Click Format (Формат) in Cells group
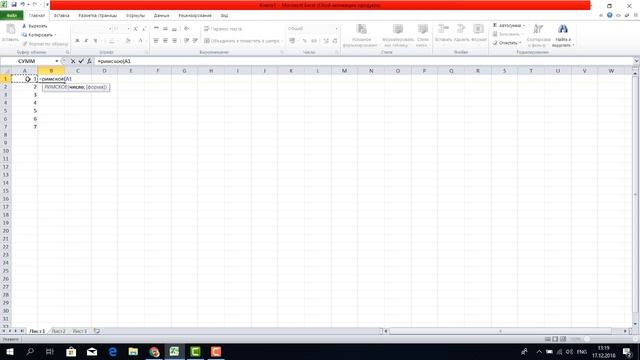 point(479,33)
